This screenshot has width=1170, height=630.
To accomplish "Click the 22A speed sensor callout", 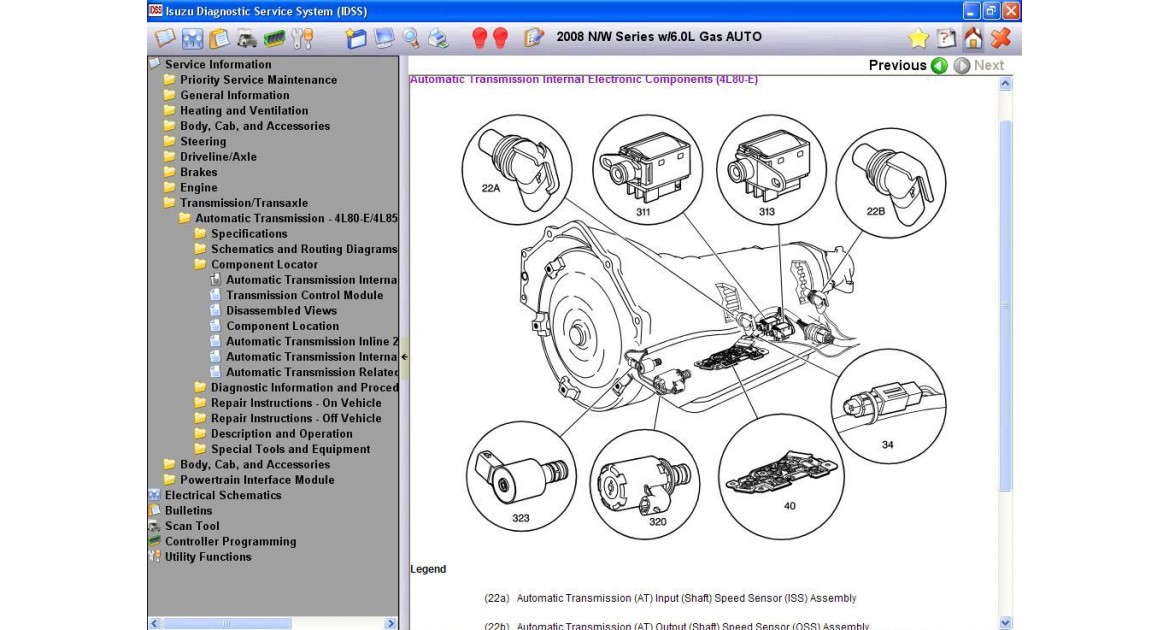I will 516,169.
